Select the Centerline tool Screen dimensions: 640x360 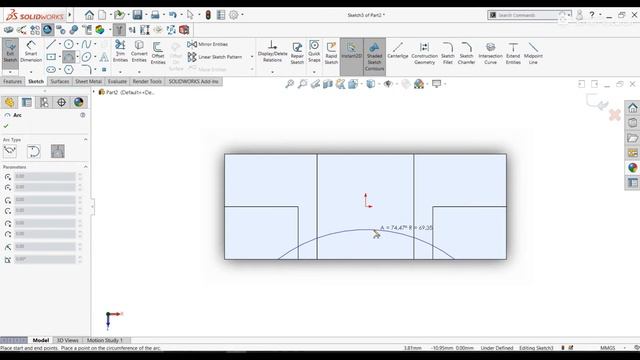[398, 51]
